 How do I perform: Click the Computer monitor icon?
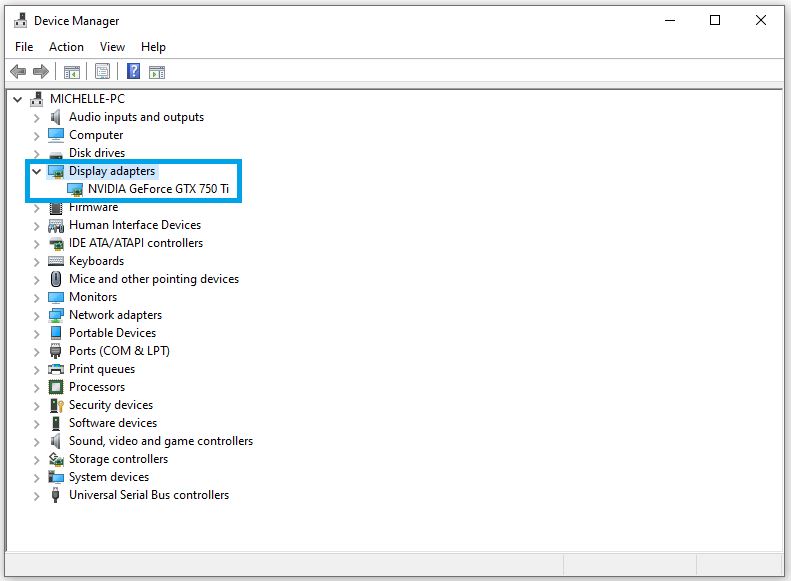[x=55, y=135]
